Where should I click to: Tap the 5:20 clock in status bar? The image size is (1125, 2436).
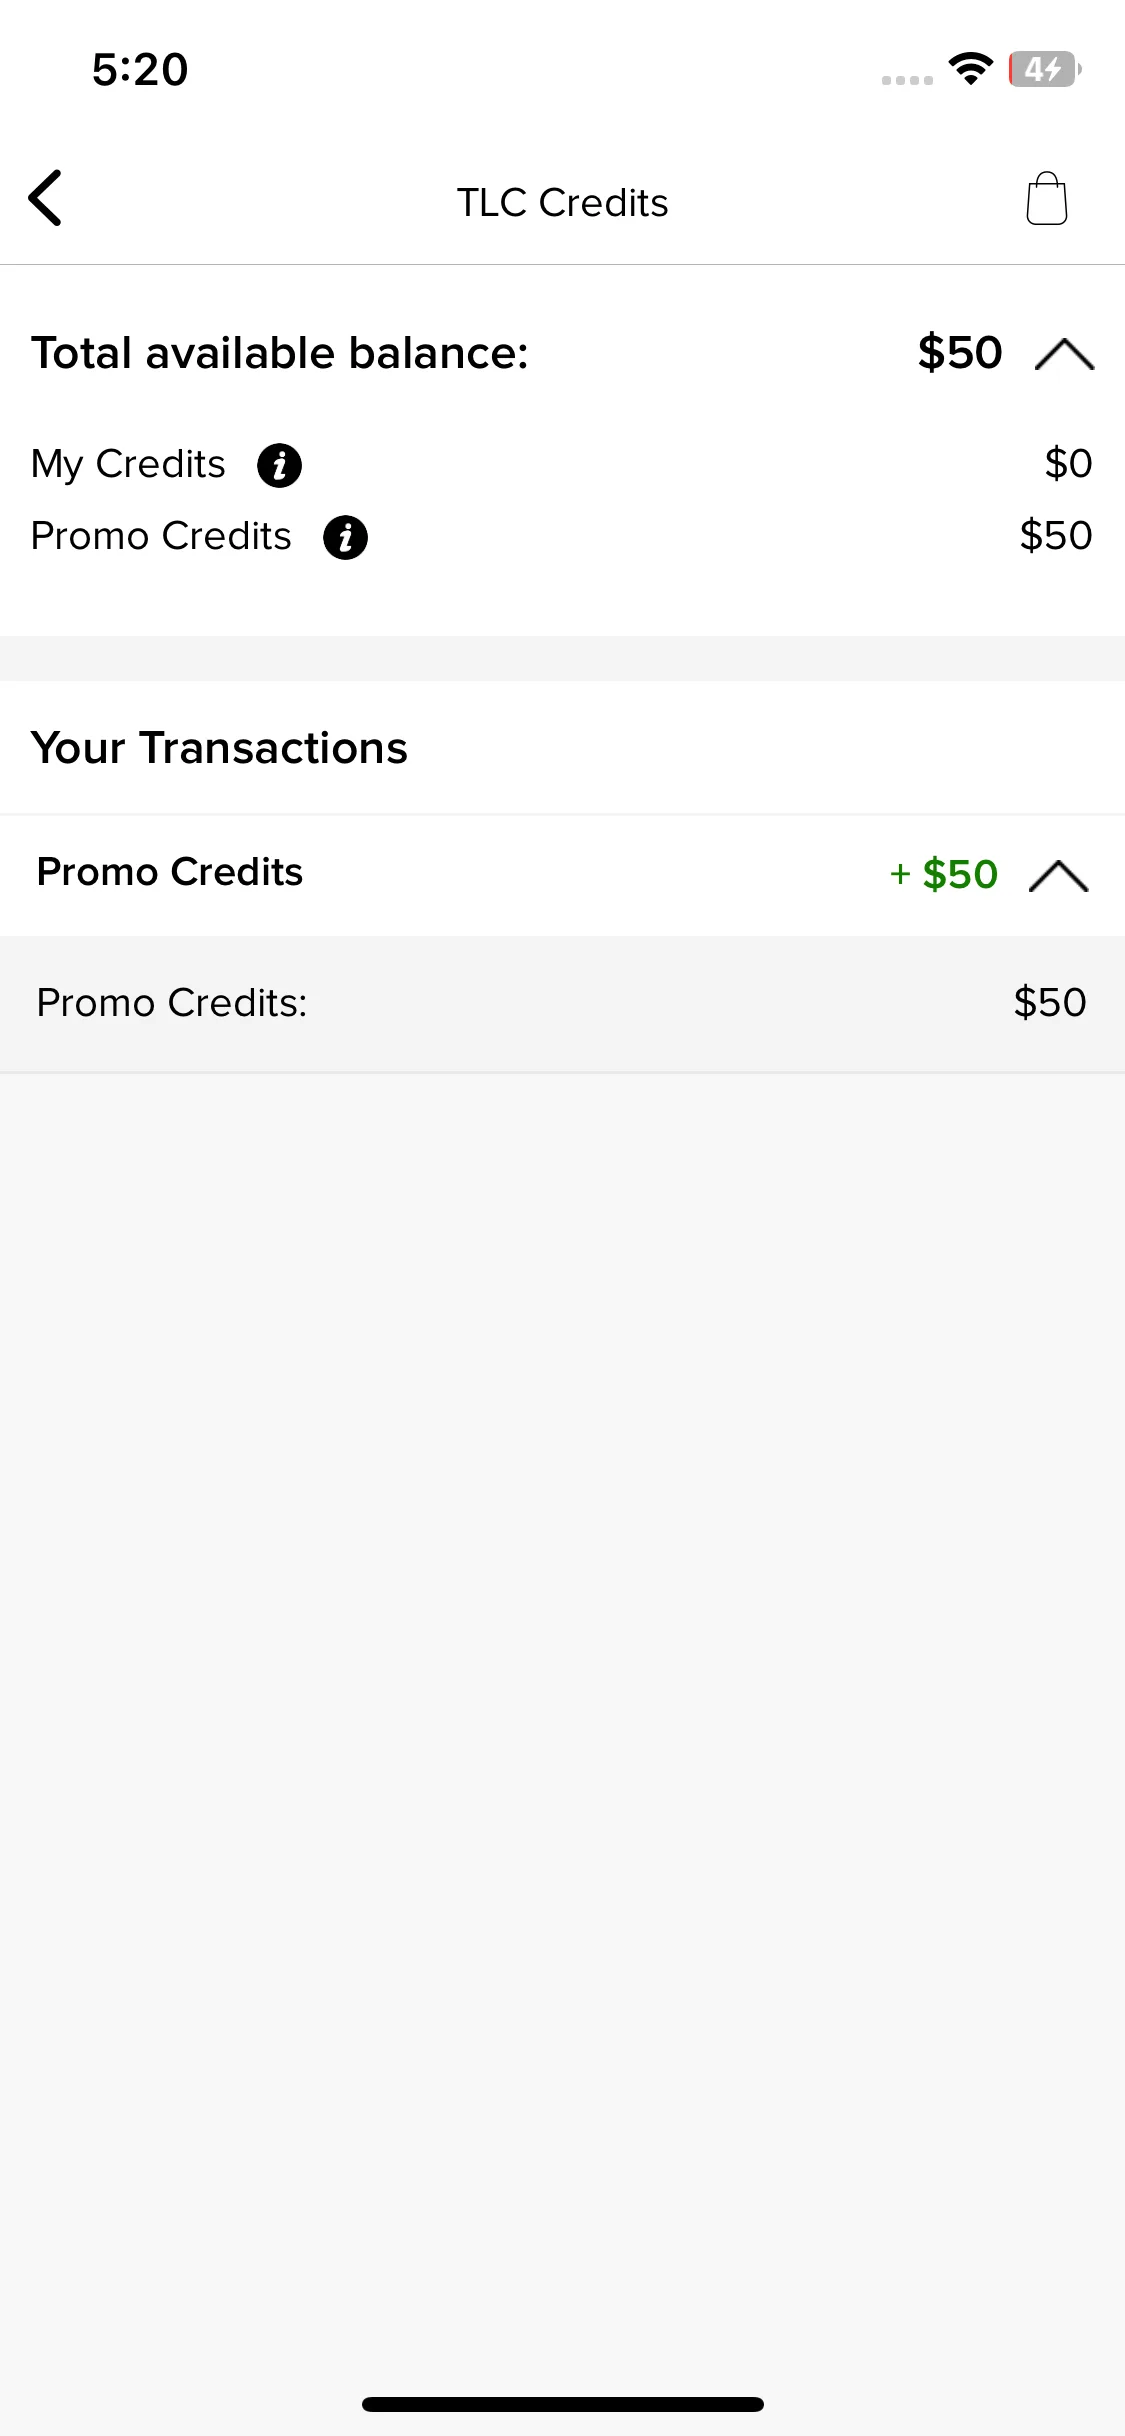click(x=140, y=69)
